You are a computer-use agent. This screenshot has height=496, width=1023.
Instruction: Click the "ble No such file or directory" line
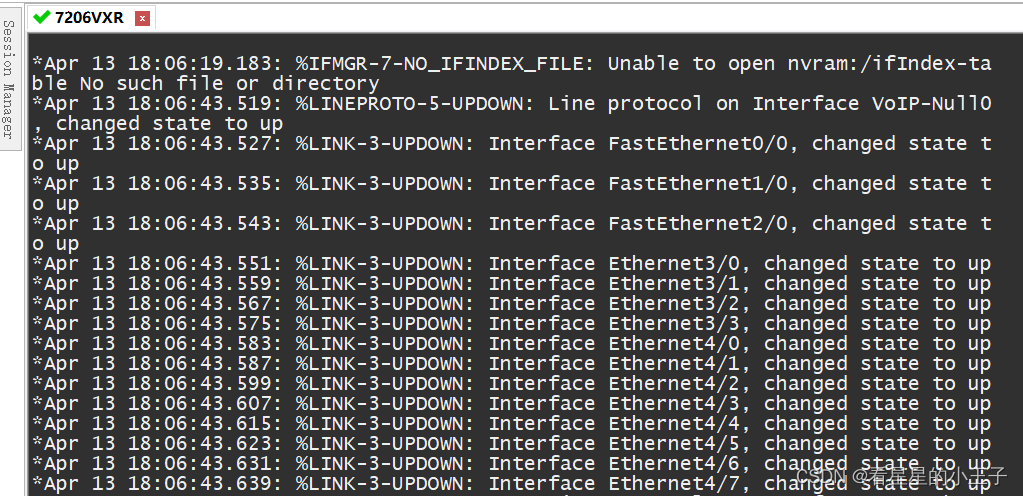coord(206,84)
